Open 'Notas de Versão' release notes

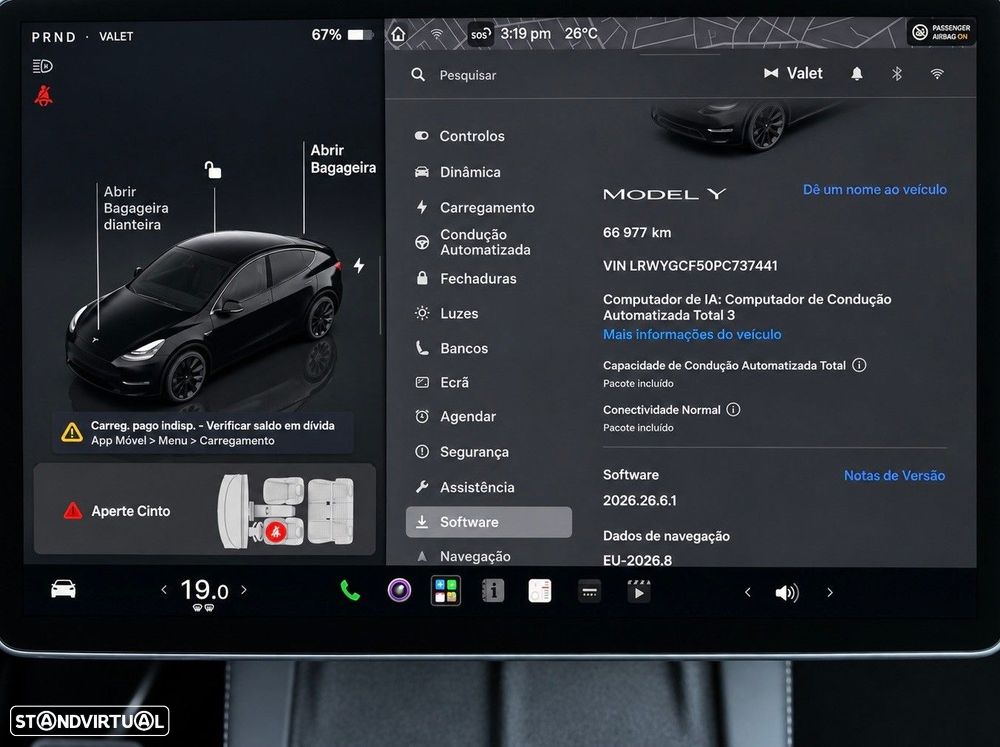click(x=894, y=475)
